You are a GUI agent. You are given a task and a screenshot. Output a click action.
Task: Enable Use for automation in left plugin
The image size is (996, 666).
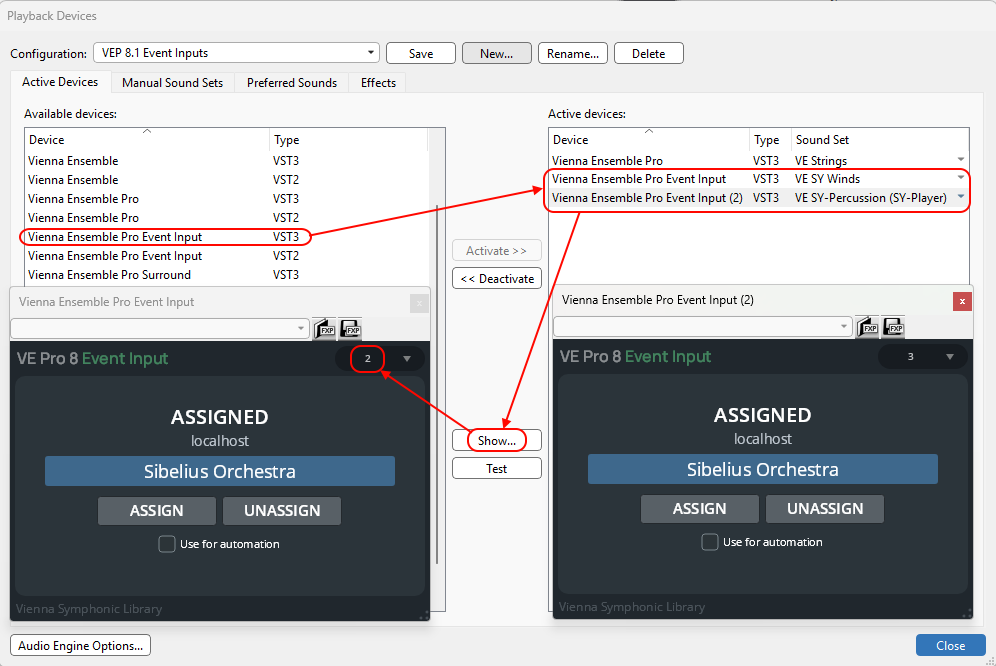point(166,544)
